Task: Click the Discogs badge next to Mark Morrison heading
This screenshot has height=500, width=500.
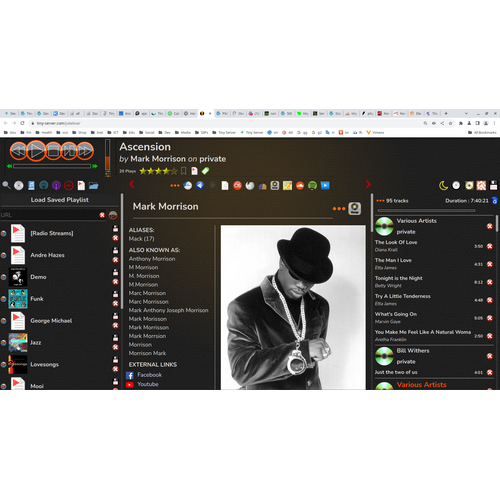Action: point(355,208)
